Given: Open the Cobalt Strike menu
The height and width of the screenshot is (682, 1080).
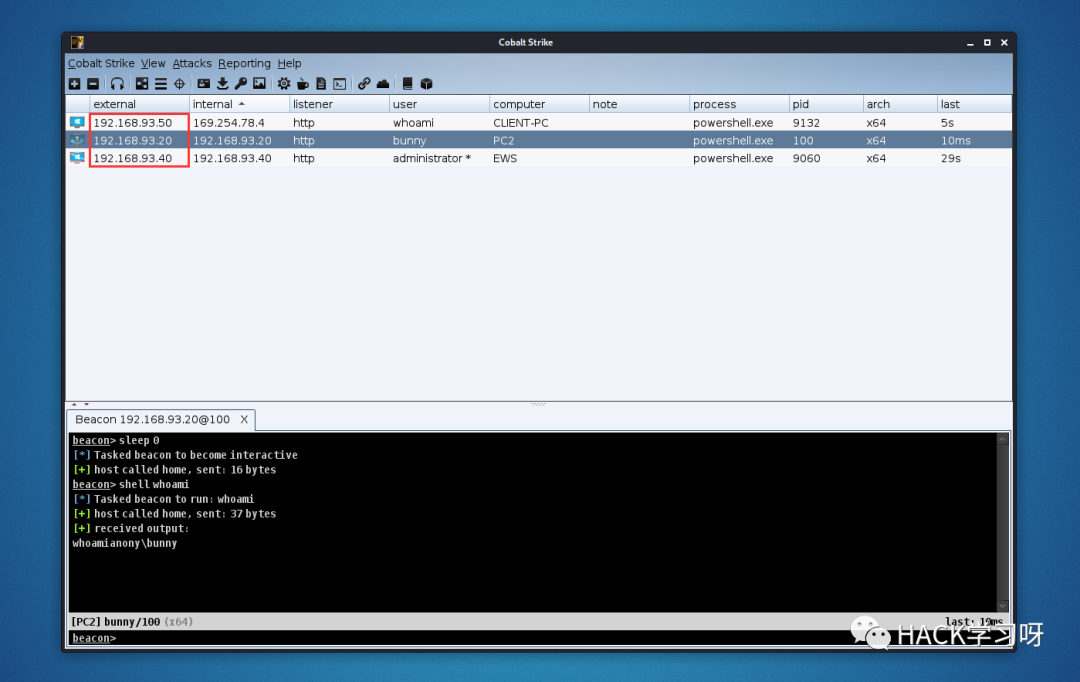Looking at the screenshot, I should coord(101,63).
